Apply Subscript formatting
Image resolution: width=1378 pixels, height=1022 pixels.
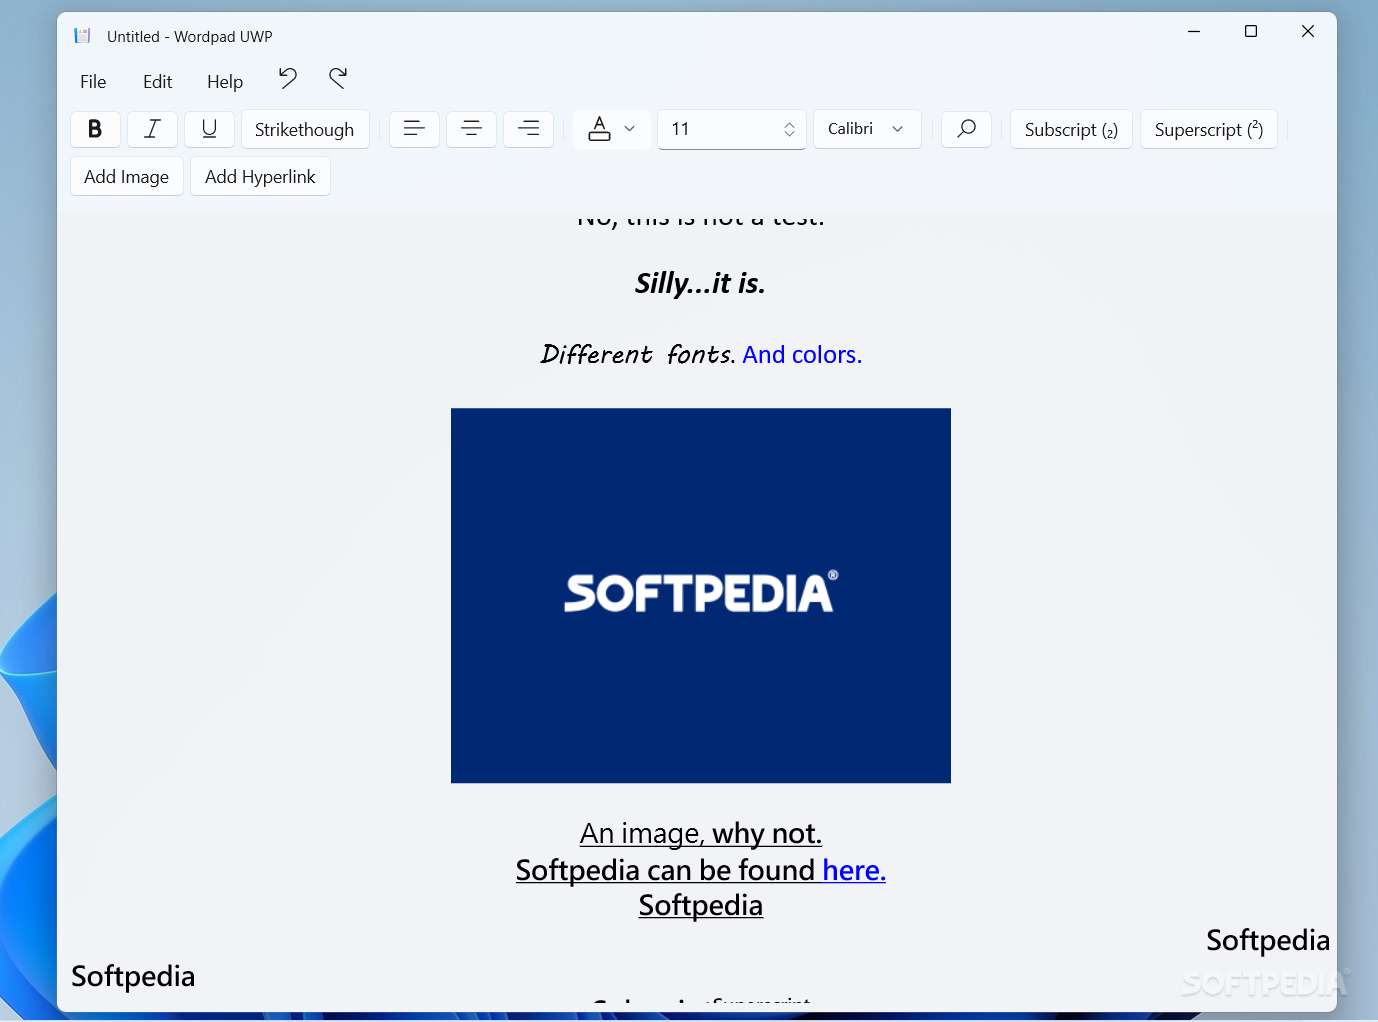click(x=1071, y=129)
